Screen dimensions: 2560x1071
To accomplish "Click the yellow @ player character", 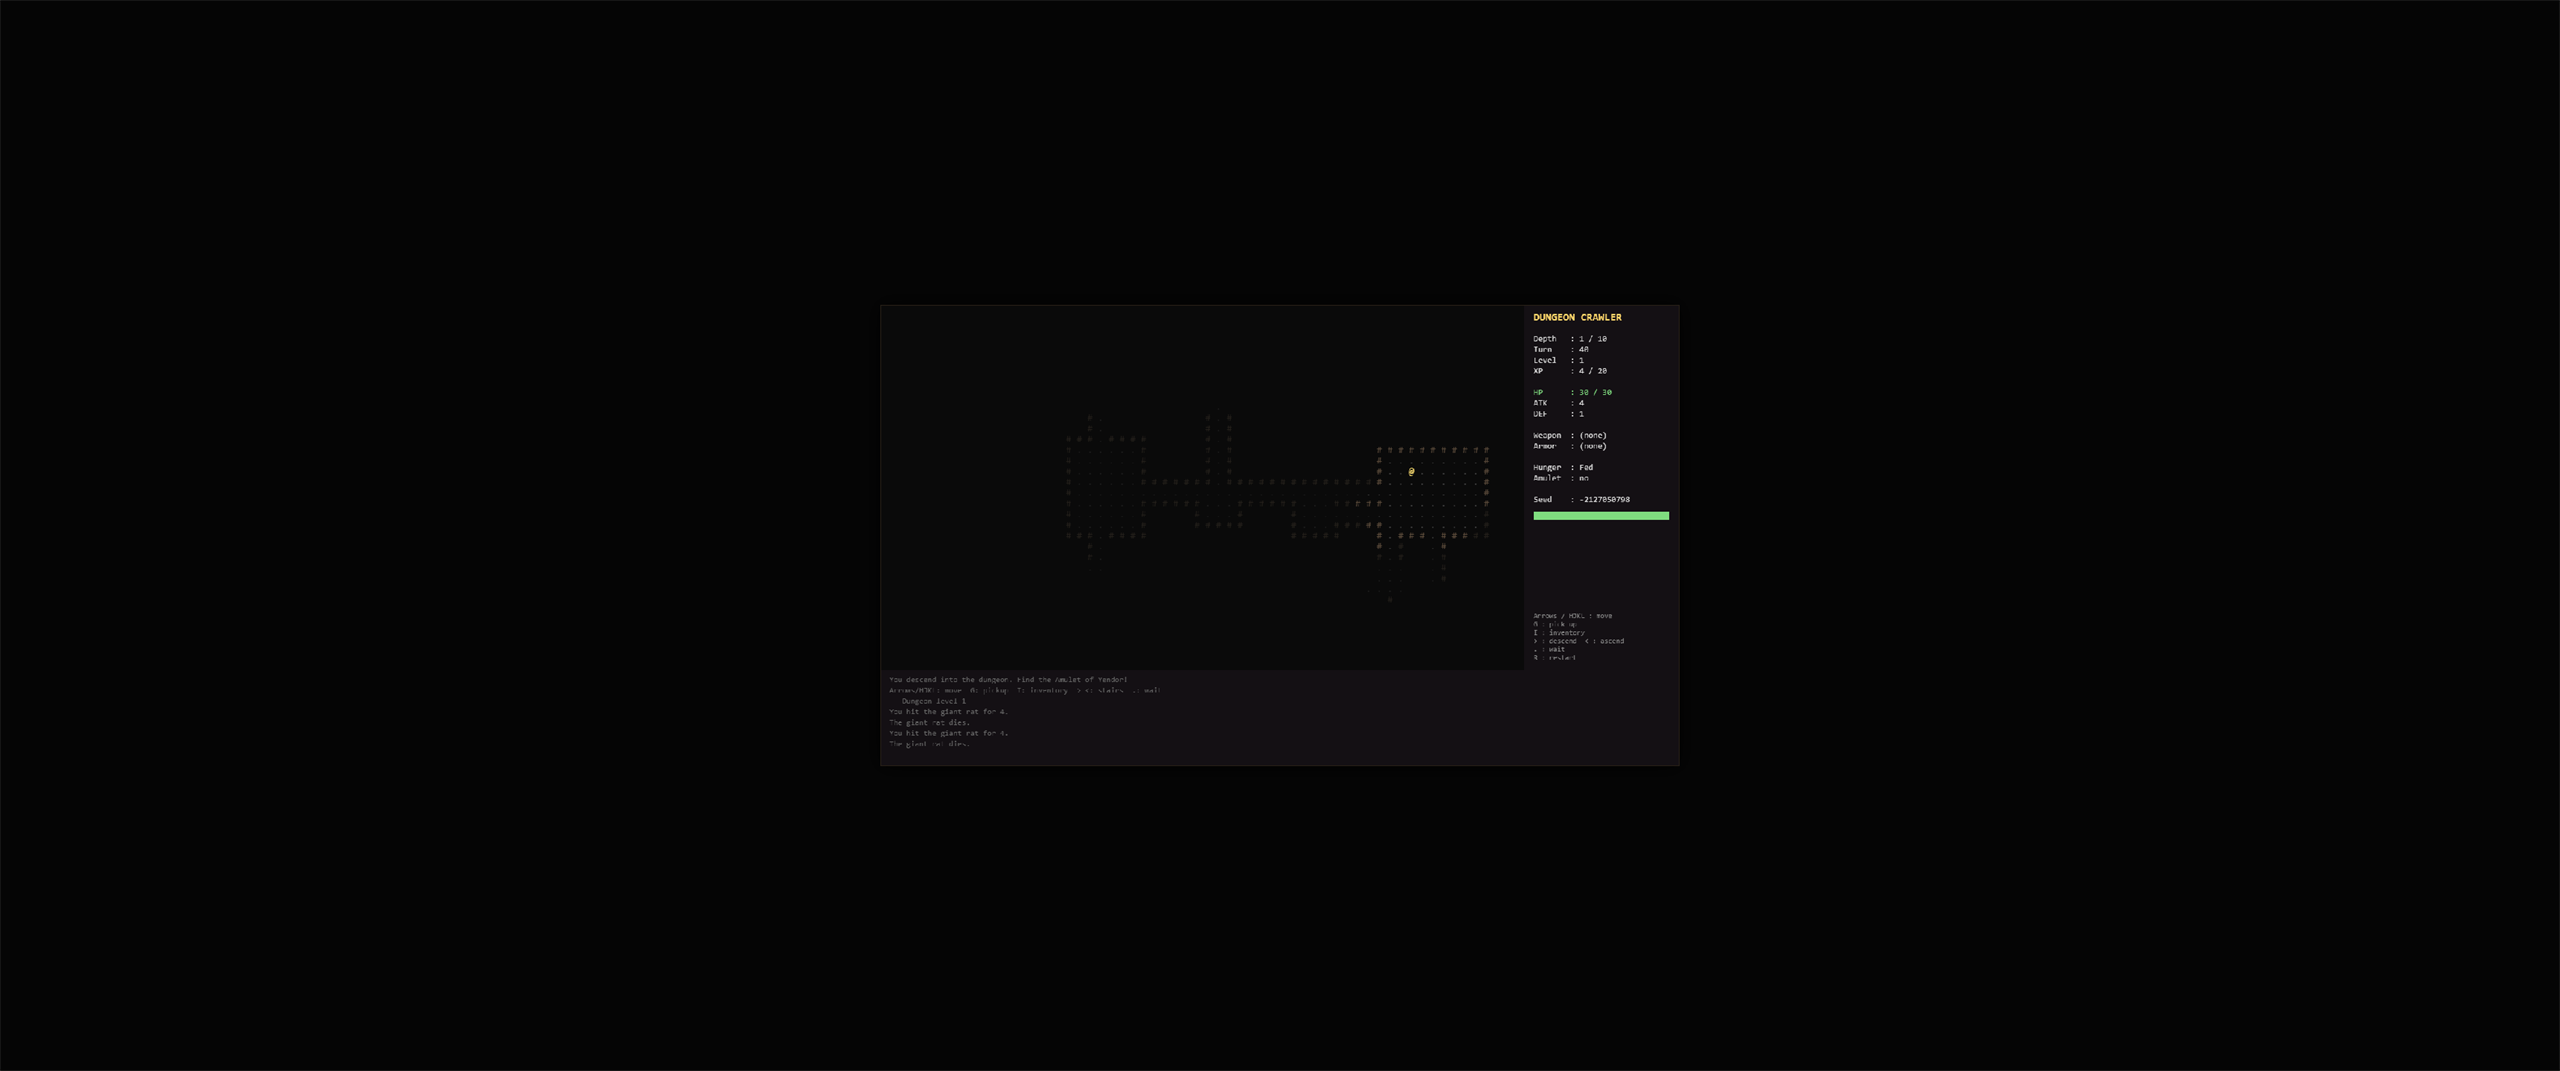I will (x=1411, y=471).
